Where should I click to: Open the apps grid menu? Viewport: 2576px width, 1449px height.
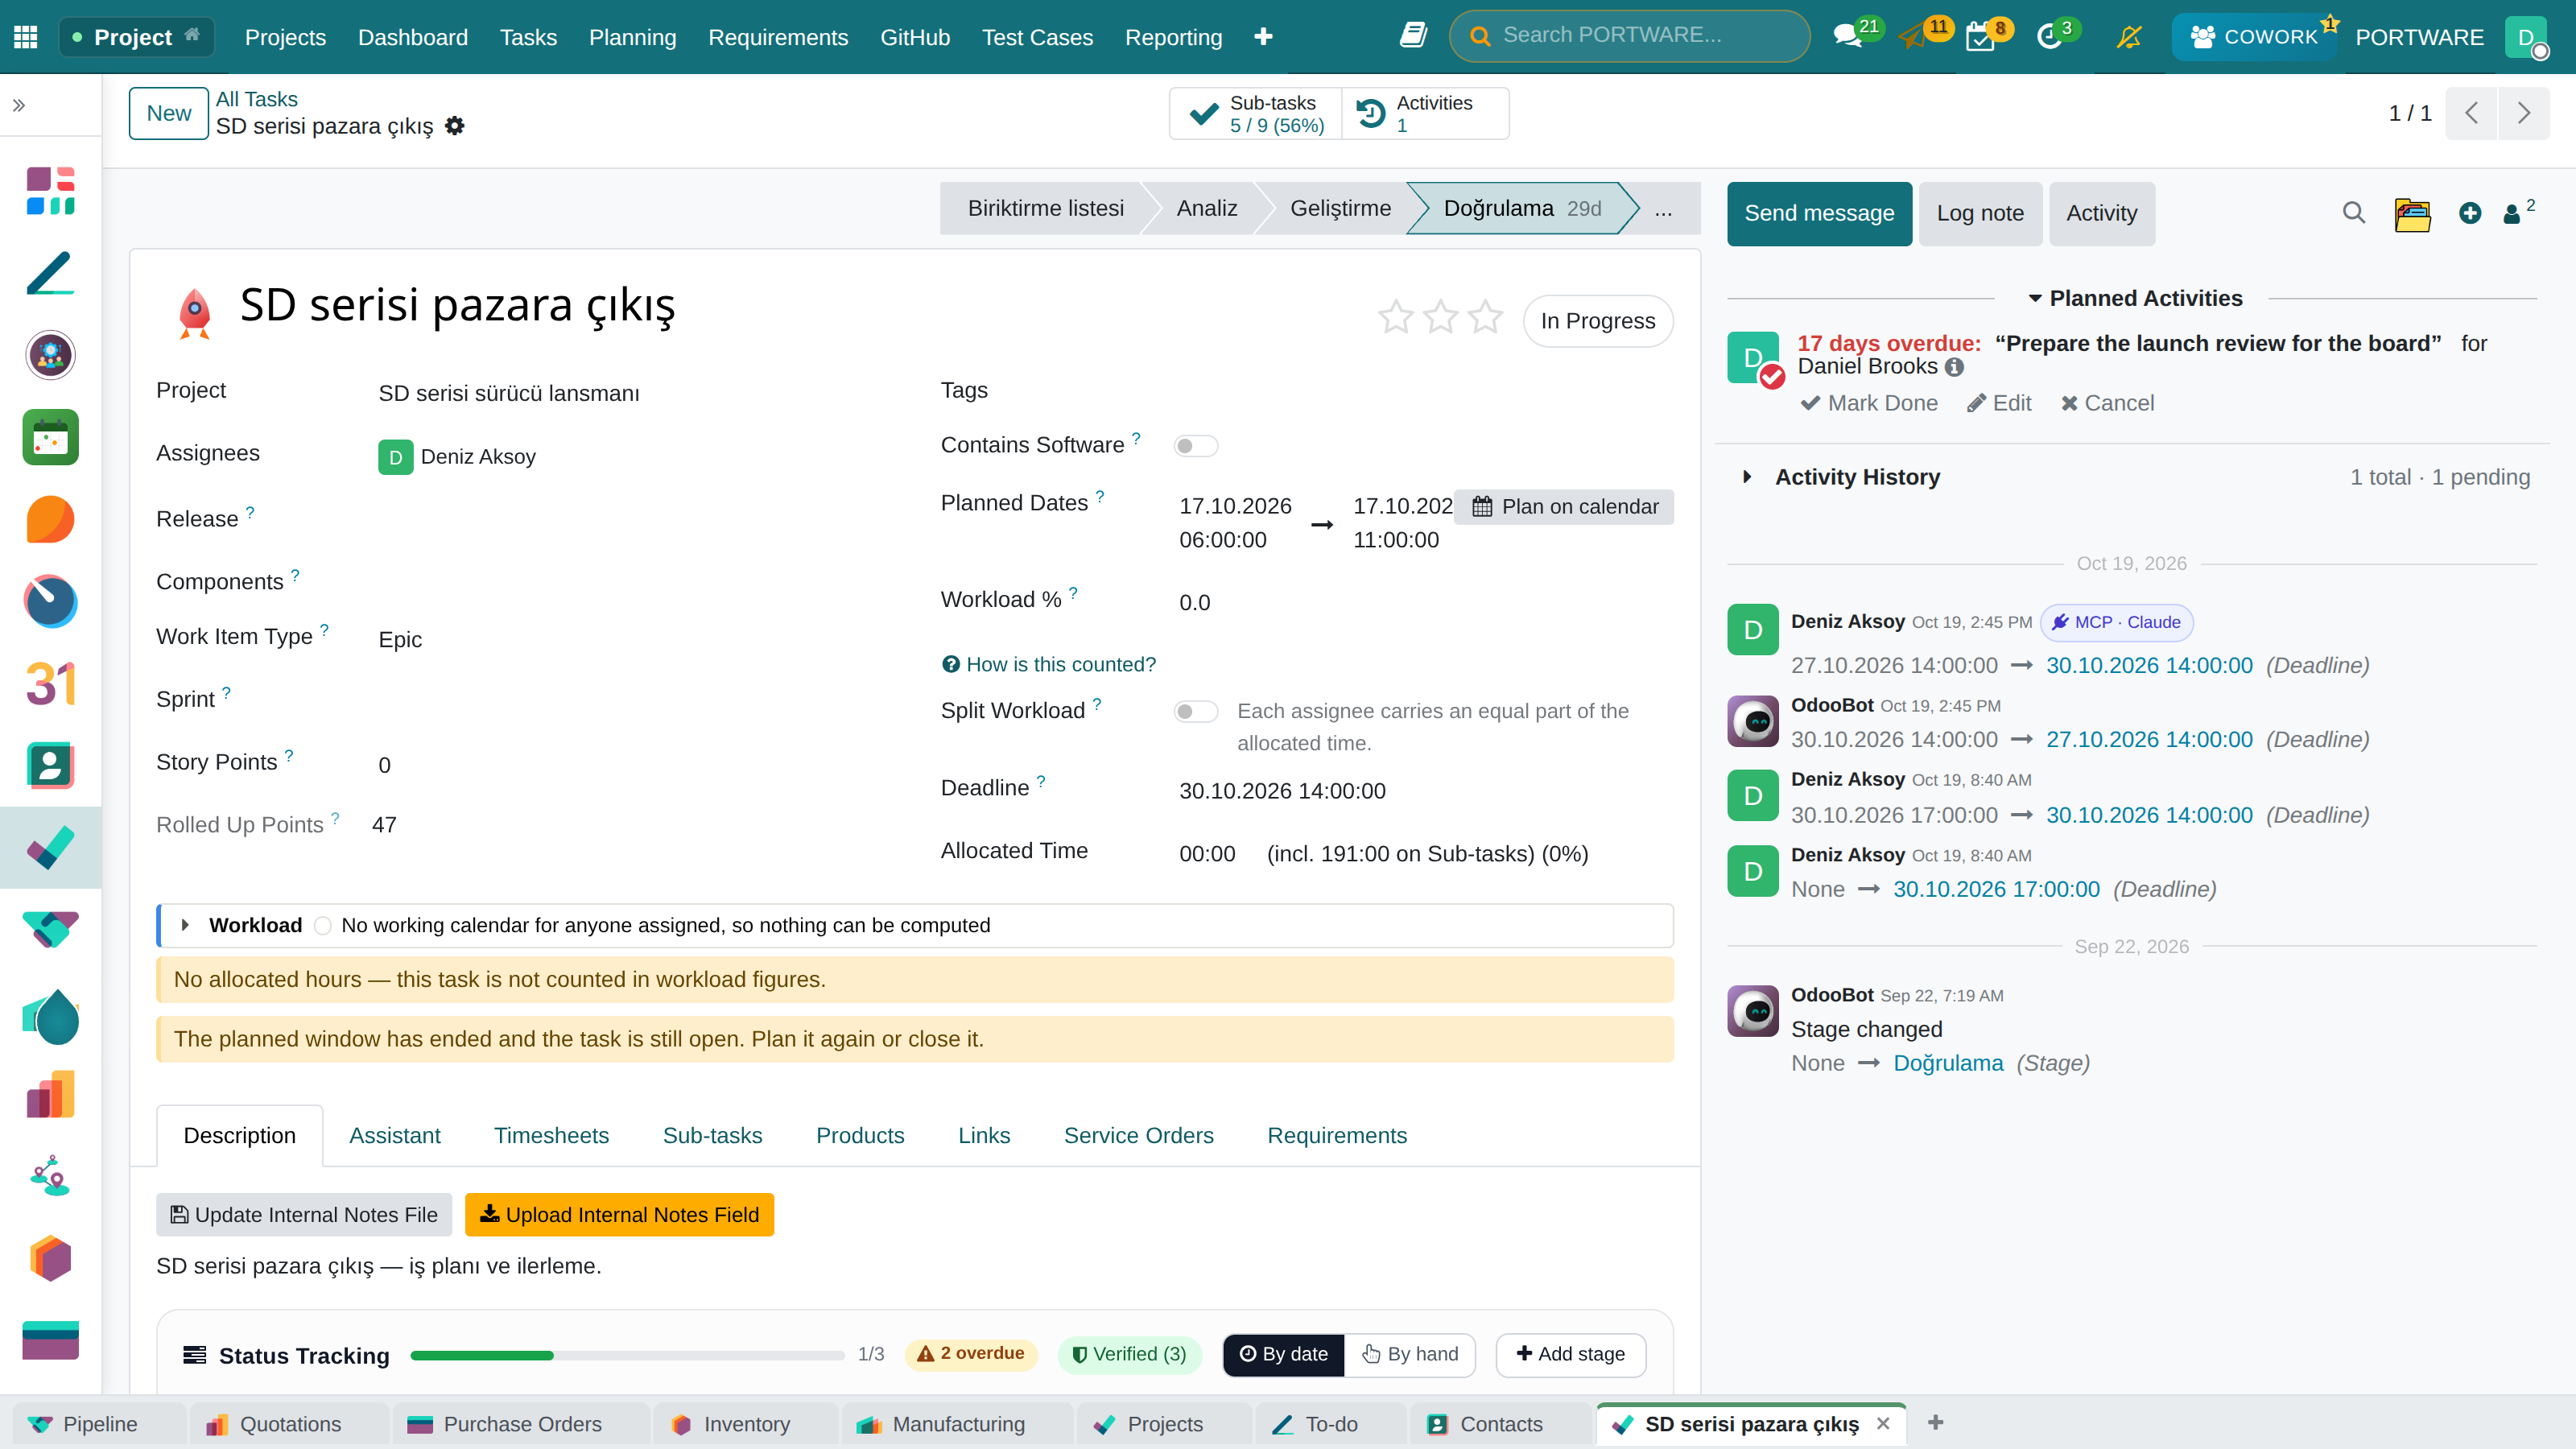(26, 37)
